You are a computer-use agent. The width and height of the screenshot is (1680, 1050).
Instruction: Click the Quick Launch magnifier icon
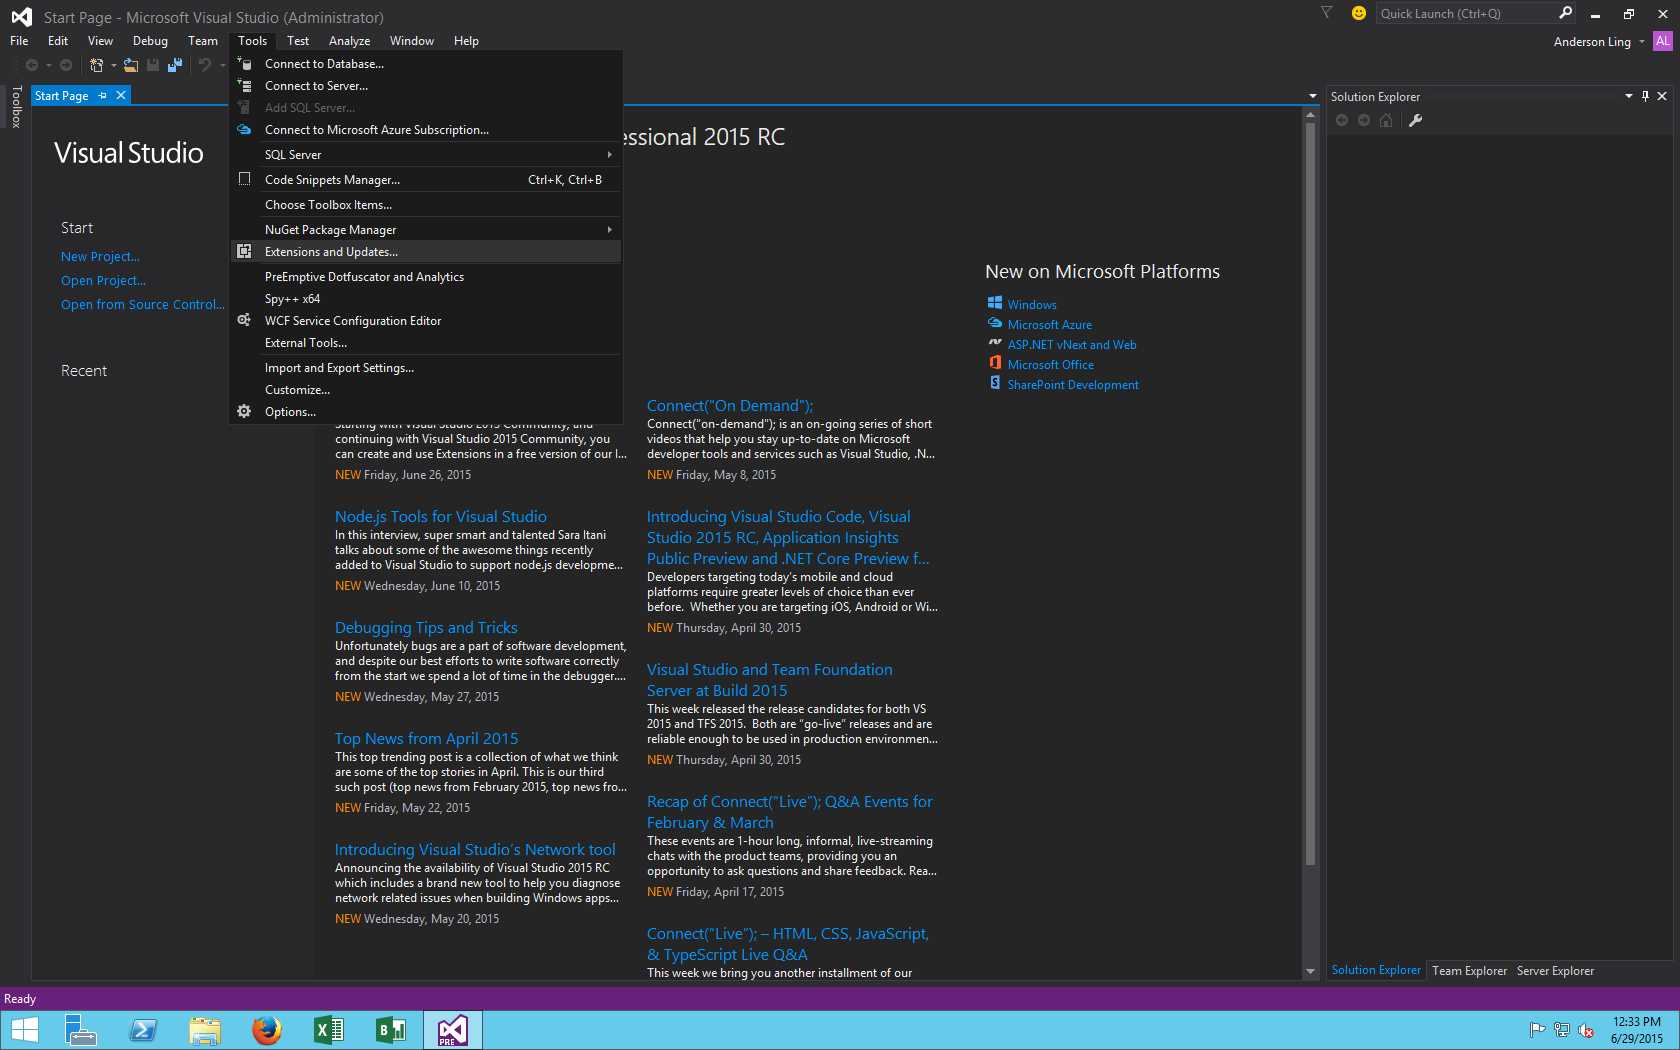tap(1565, 13)
